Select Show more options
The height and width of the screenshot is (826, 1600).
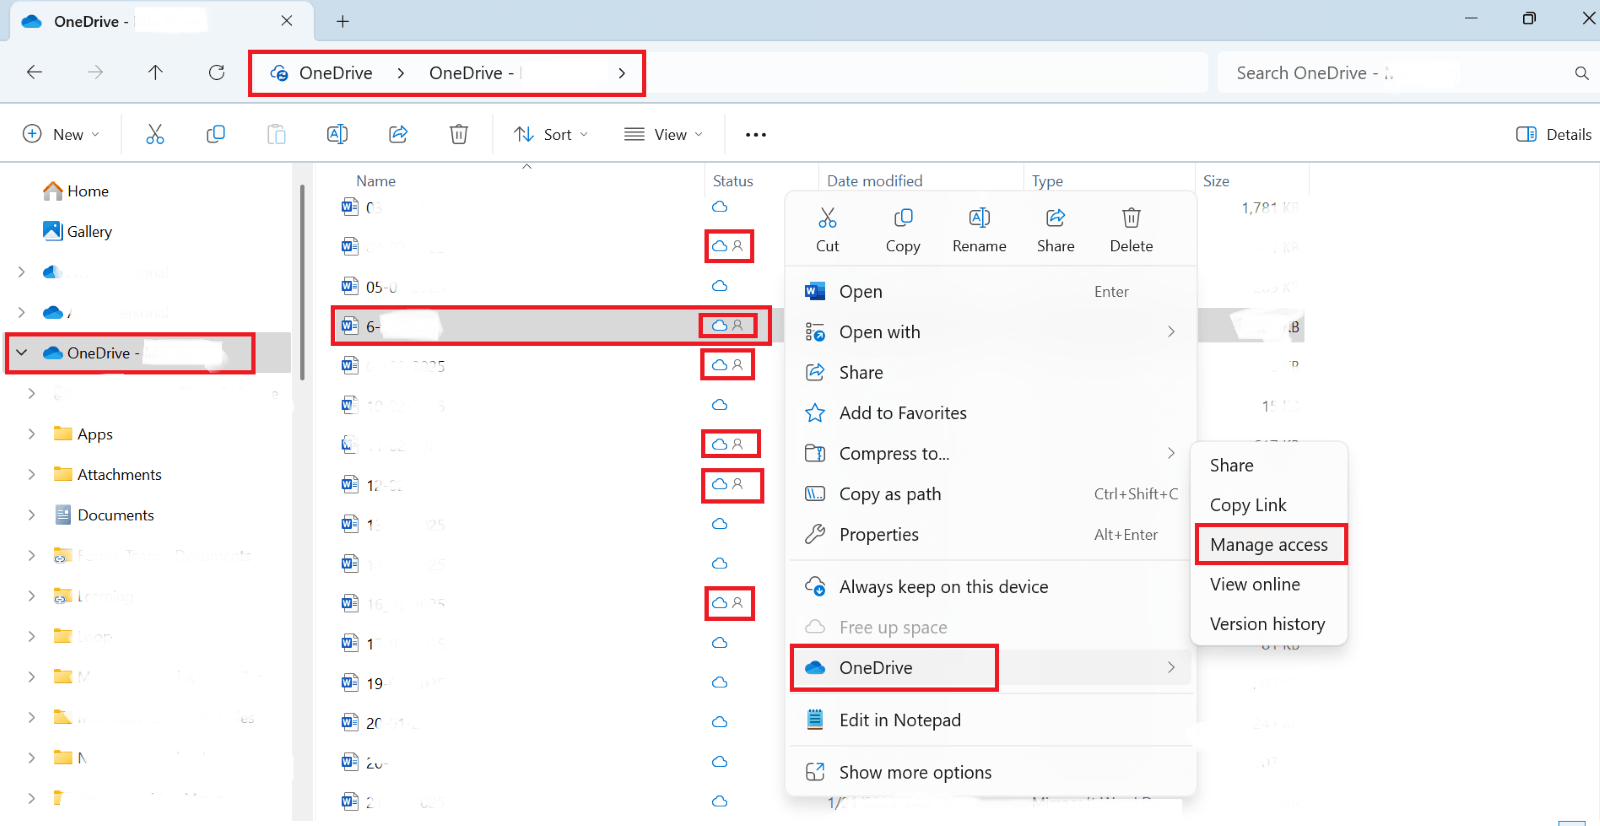(x=992, y=772)
